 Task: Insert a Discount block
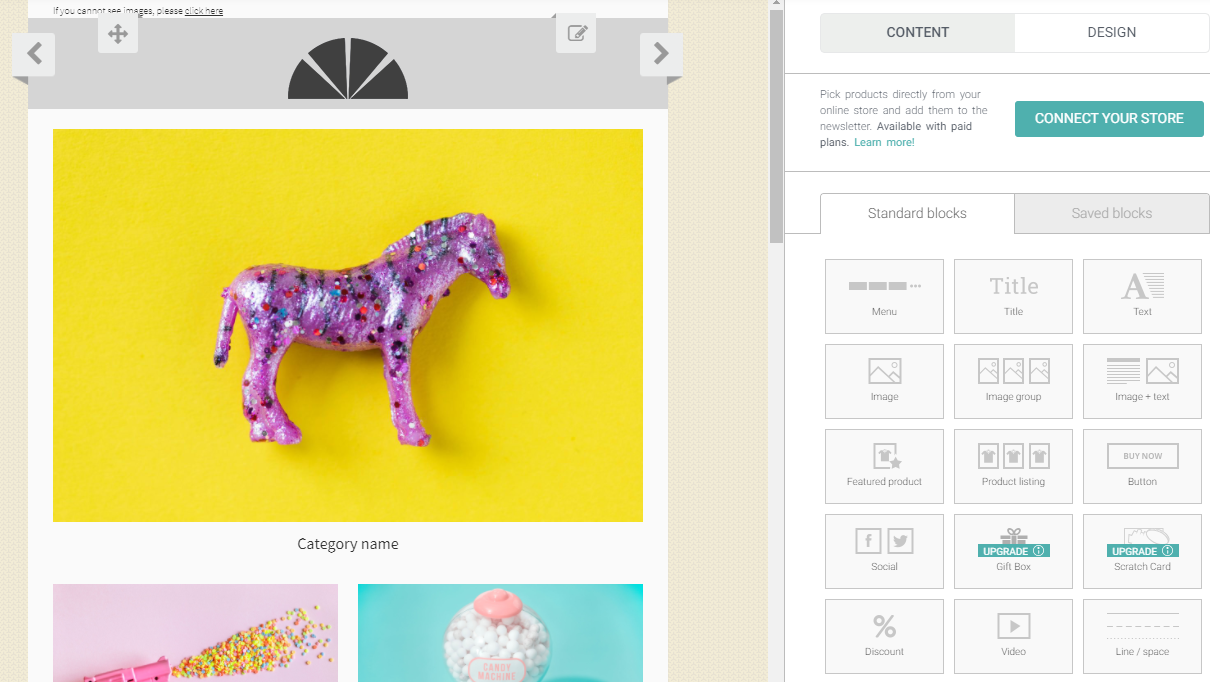(x=884, y=636)
